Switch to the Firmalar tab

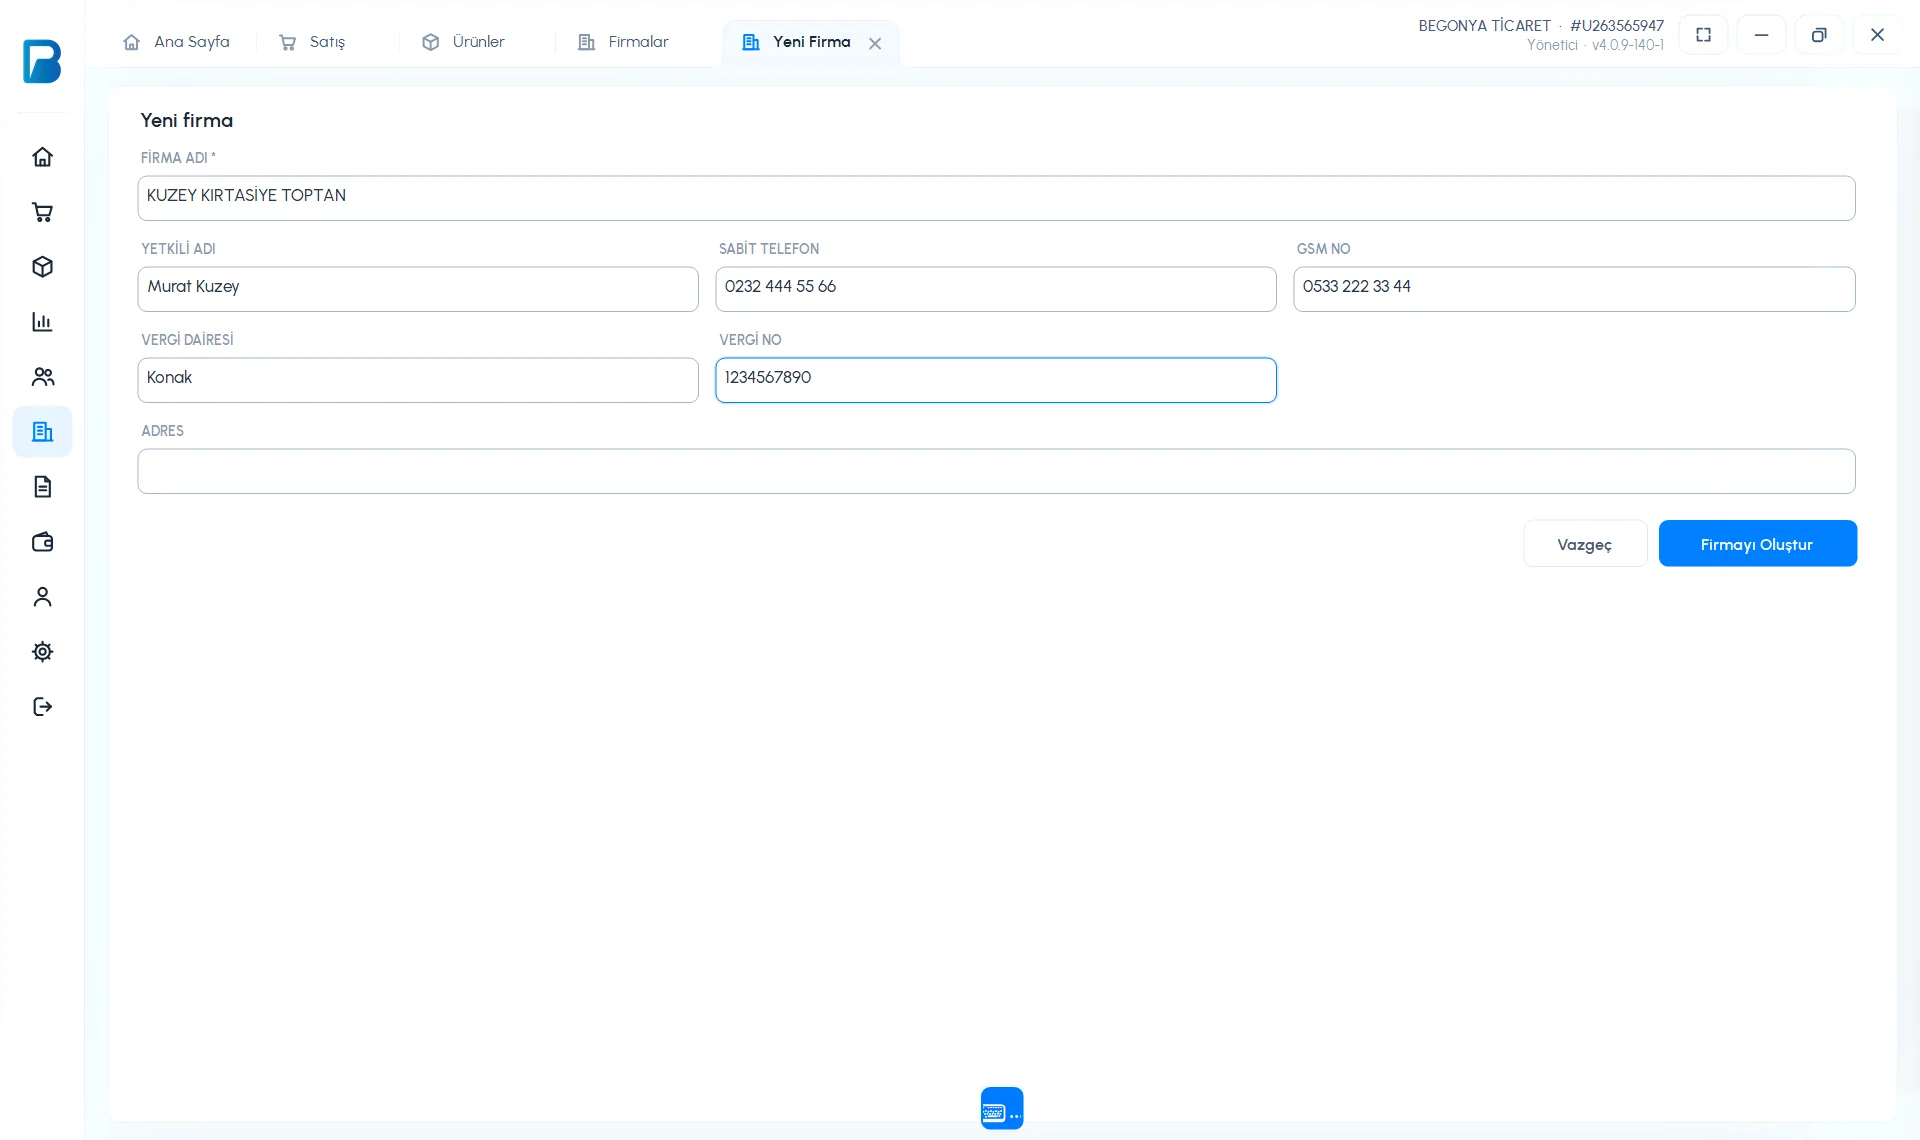pos(624,42)
